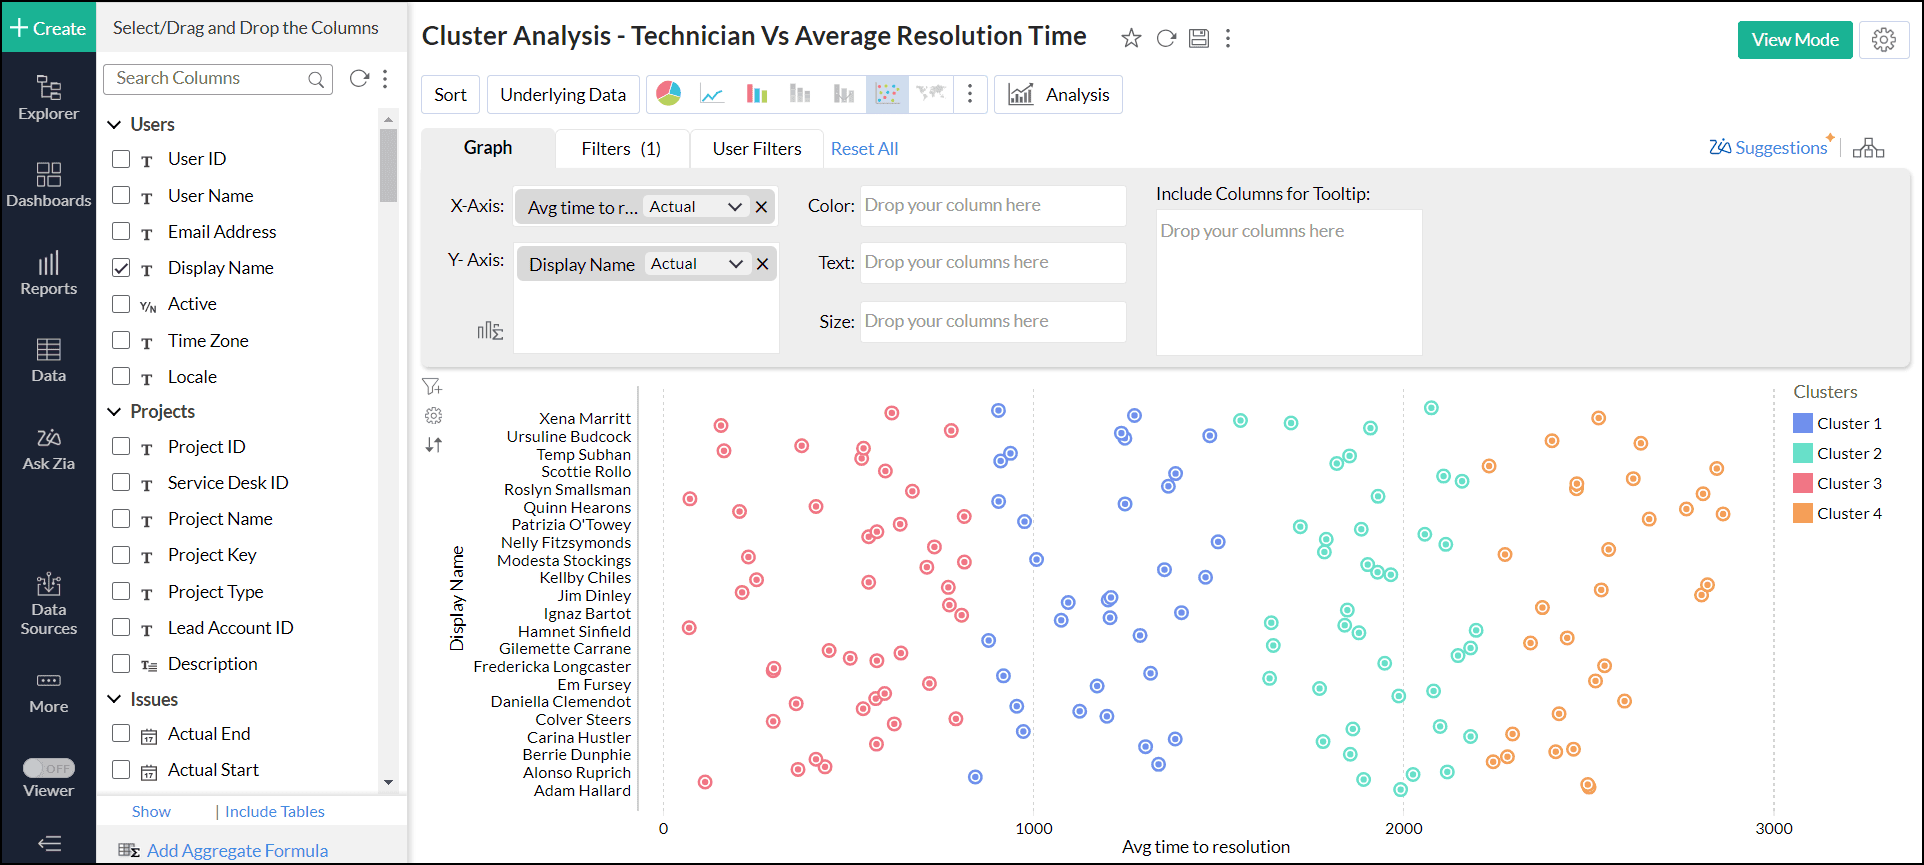Check the User Name column checkbox
1924x865 pixels.
click(x=121, y=195)
